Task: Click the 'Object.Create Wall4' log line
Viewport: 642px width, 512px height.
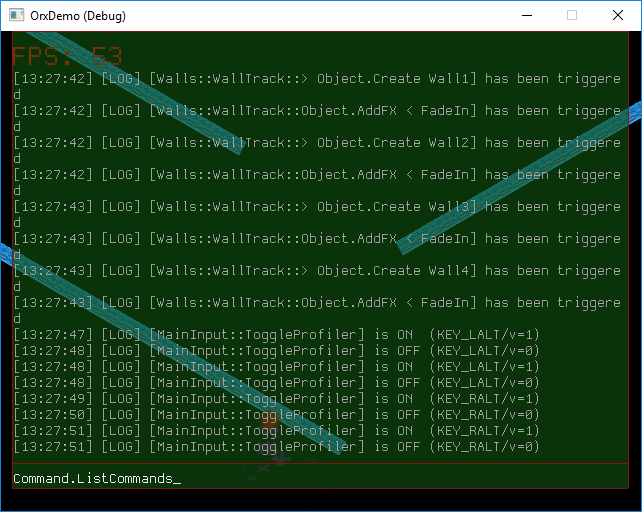Action: [317, 278]
